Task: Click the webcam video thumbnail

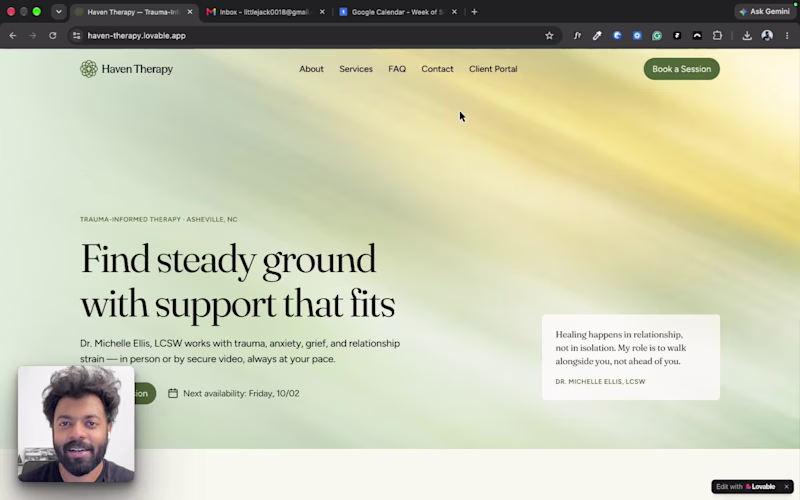Action: click(x=76, y=423)
